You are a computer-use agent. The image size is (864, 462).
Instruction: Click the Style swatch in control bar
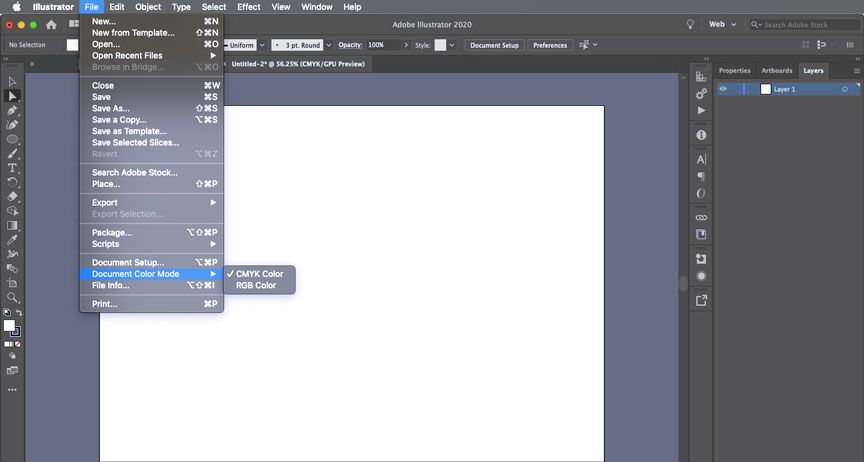coord(440,45)
